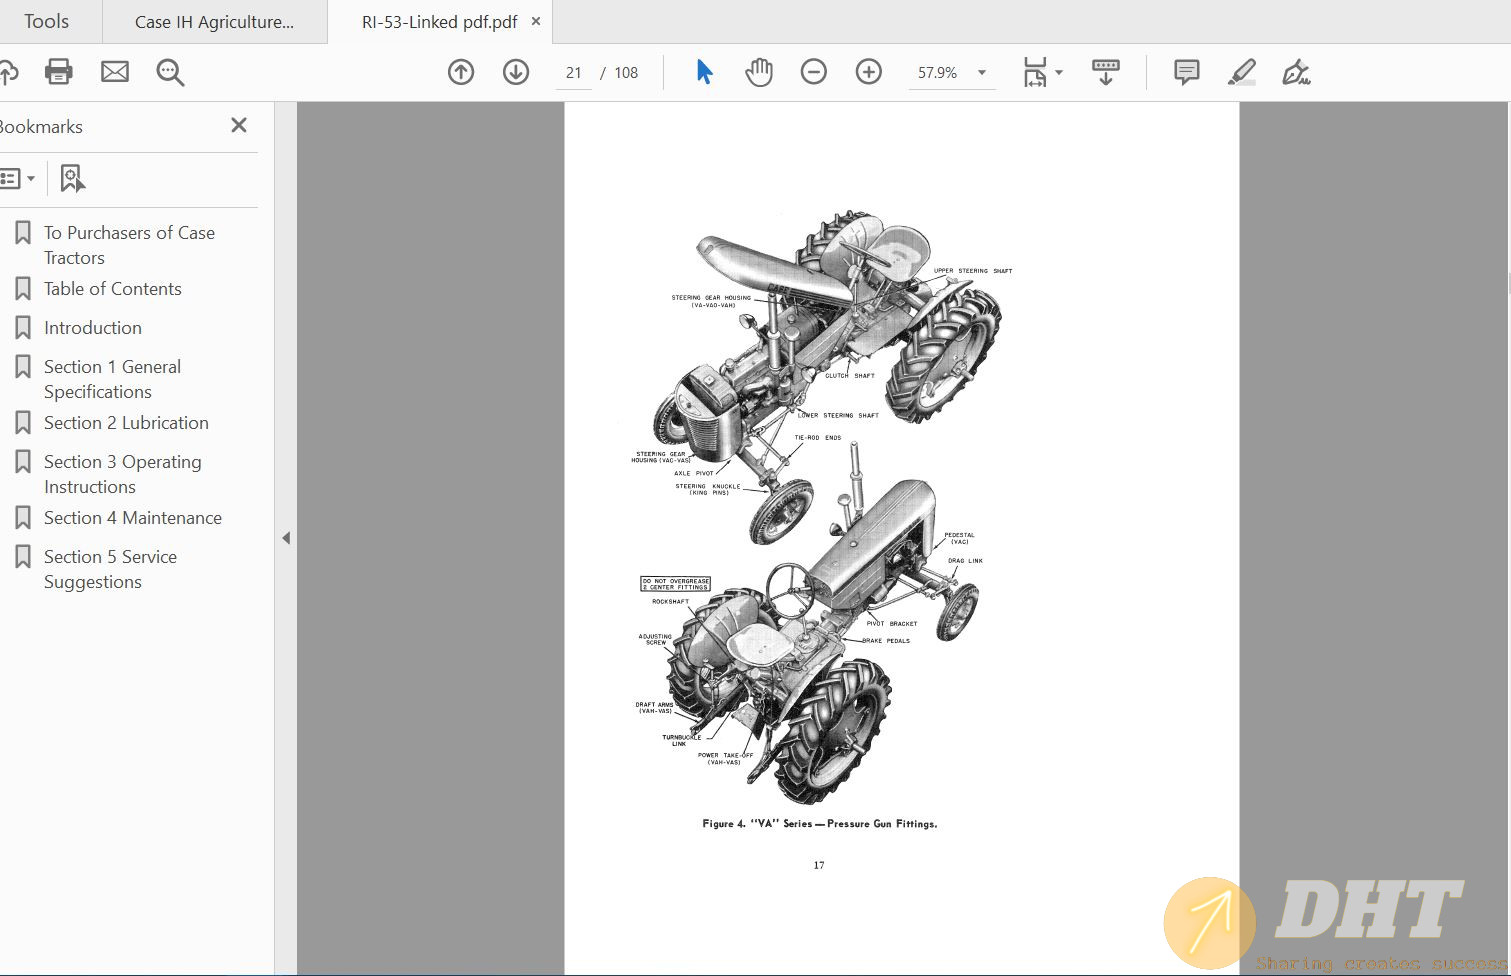The height and width of the screenshot is (976, 1511).
Task: Go to next page arrow
Action: (516, 72)
